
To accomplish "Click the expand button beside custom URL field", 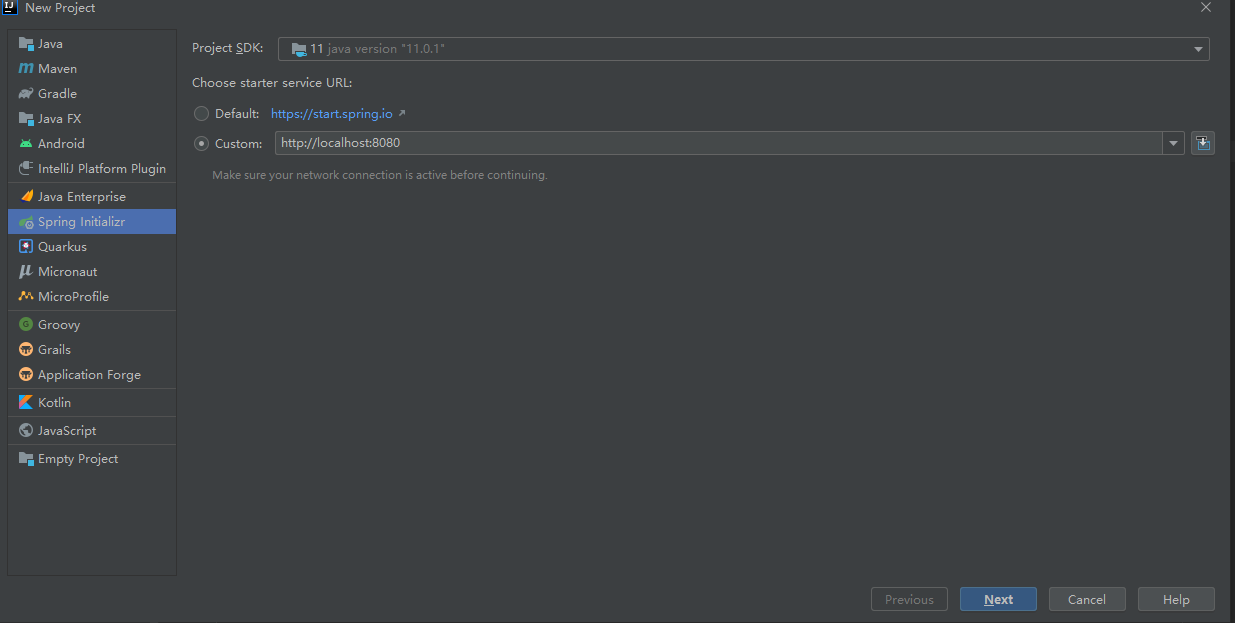I will [x=1203, y=143].
